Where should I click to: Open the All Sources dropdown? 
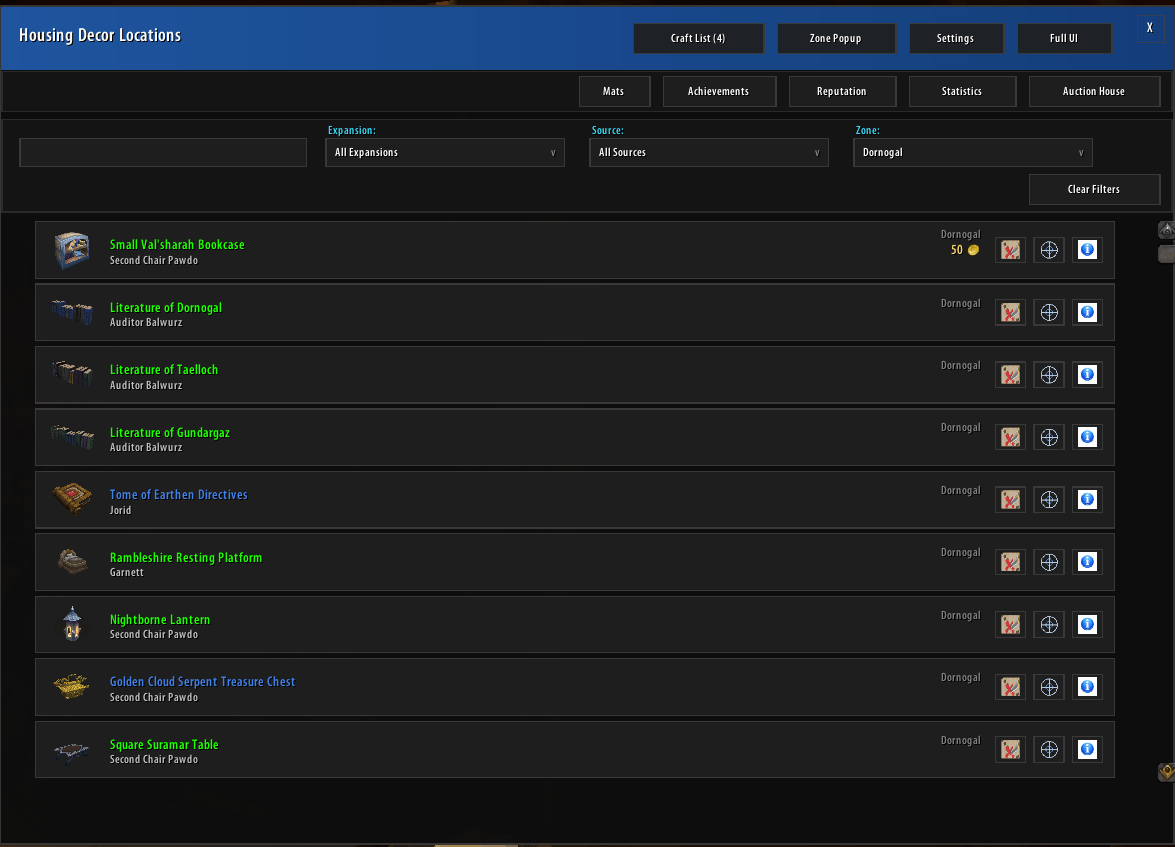pyautogui.click(x=709, y=152)
